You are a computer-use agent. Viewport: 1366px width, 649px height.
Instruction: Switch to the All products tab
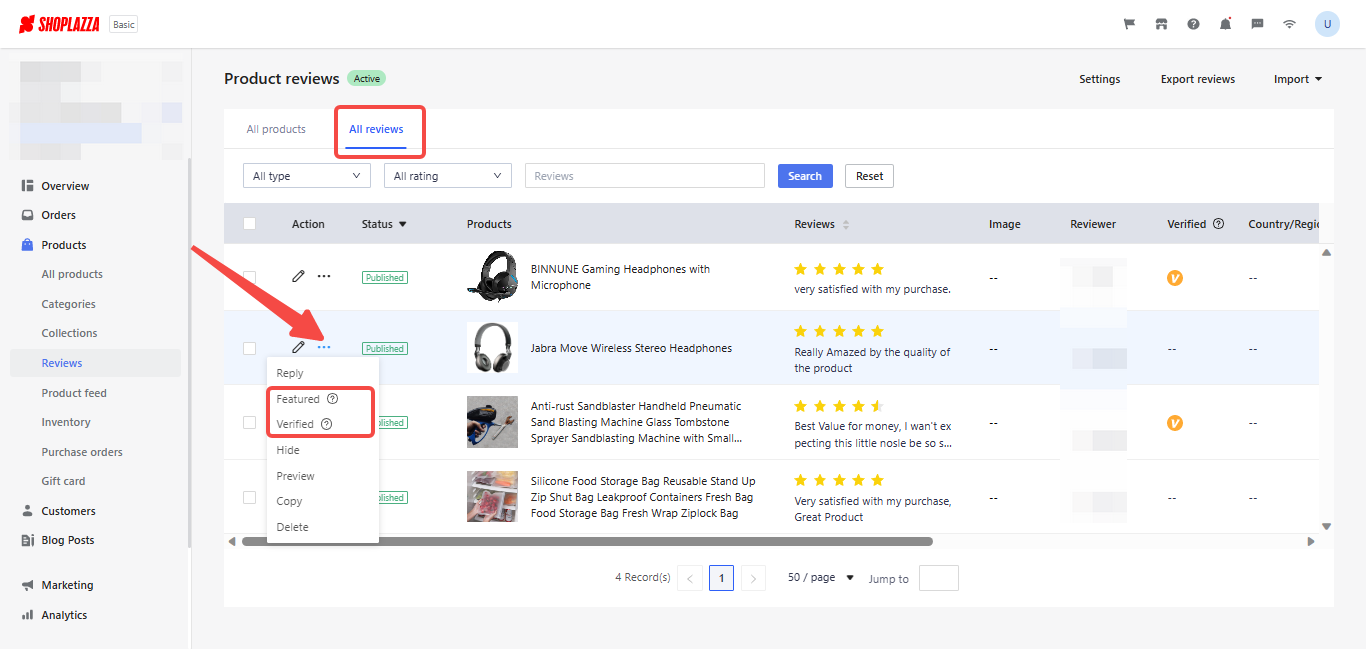pyautogui.click(x=276, y=129)
